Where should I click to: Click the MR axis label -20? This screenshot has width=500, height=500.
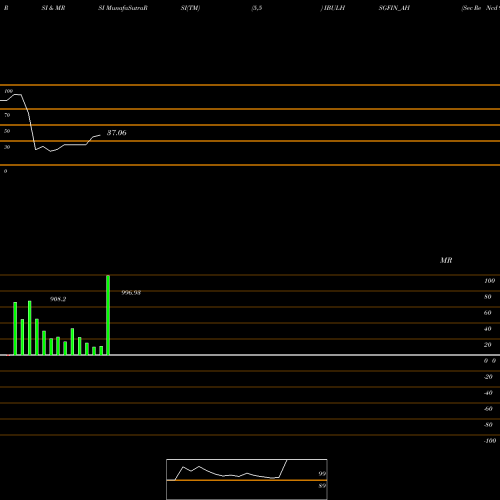tap(488, 377)
